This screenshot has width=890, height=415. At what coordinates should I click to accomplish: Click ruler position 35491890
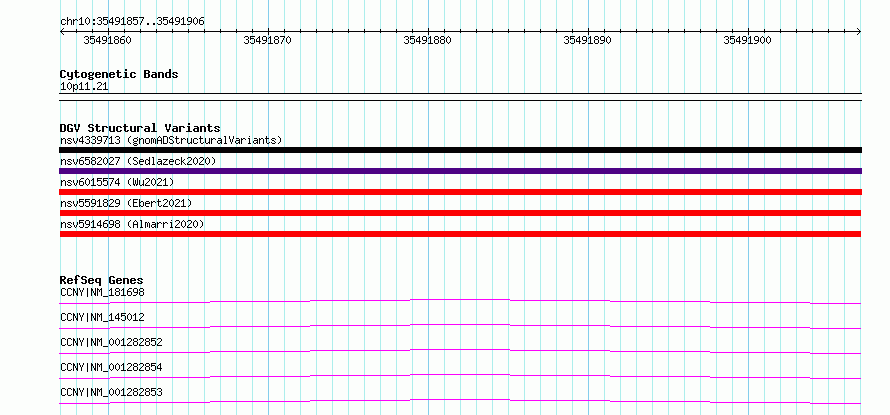coord(587,40)
